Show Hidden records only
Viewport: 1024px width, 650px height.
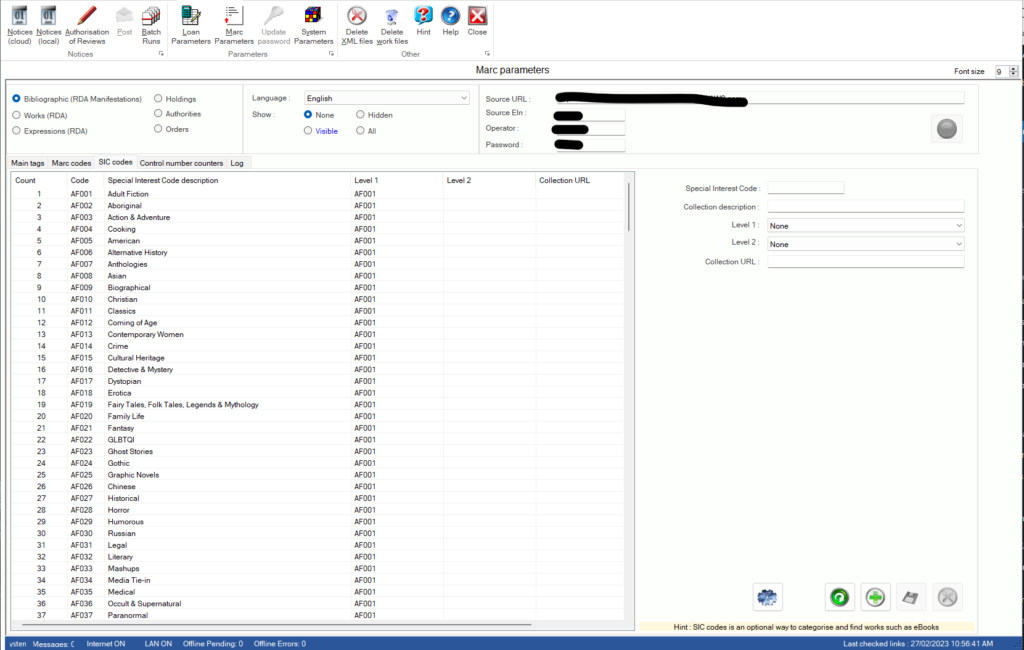point(360,113)
